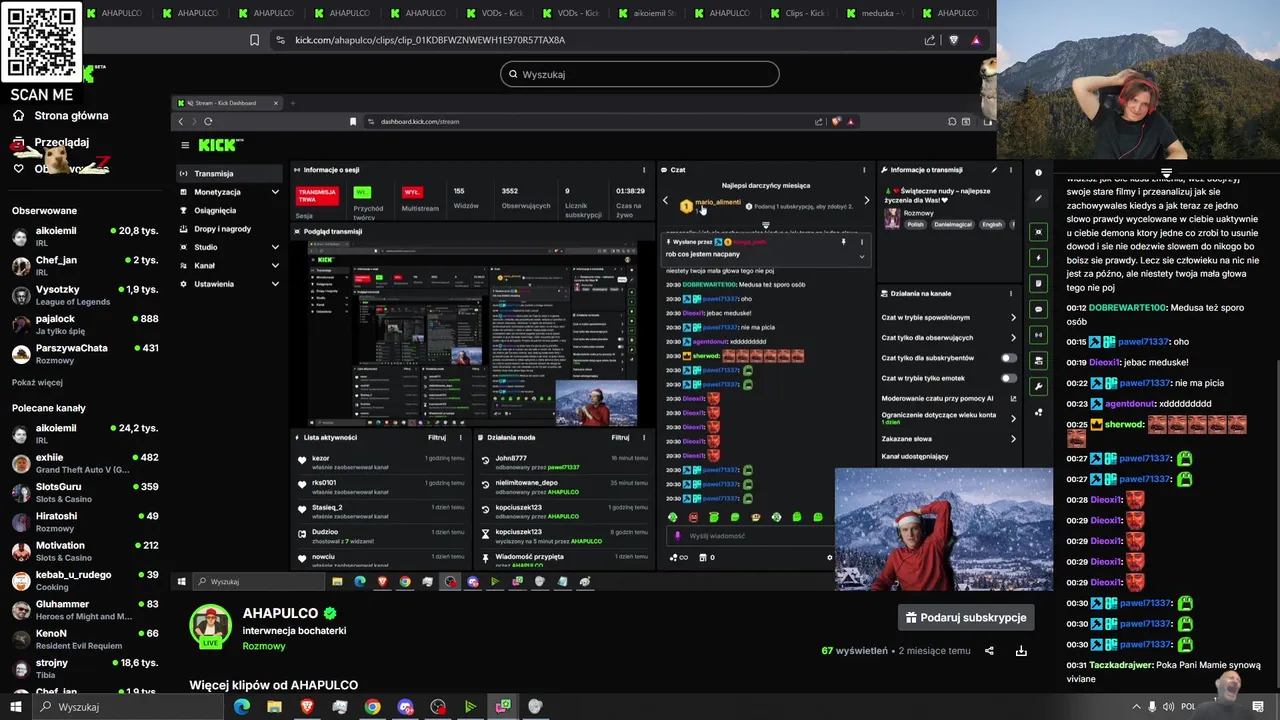
Task: Open three-dot menu of Działania na kanale
Action: click(x=1011, y=294)
